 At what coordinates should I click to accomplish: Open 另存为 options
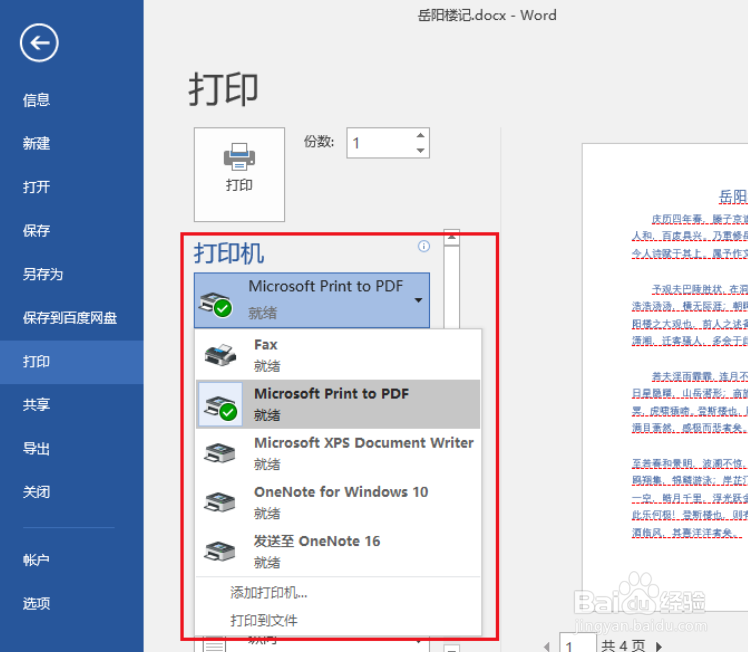pos(43,274)
